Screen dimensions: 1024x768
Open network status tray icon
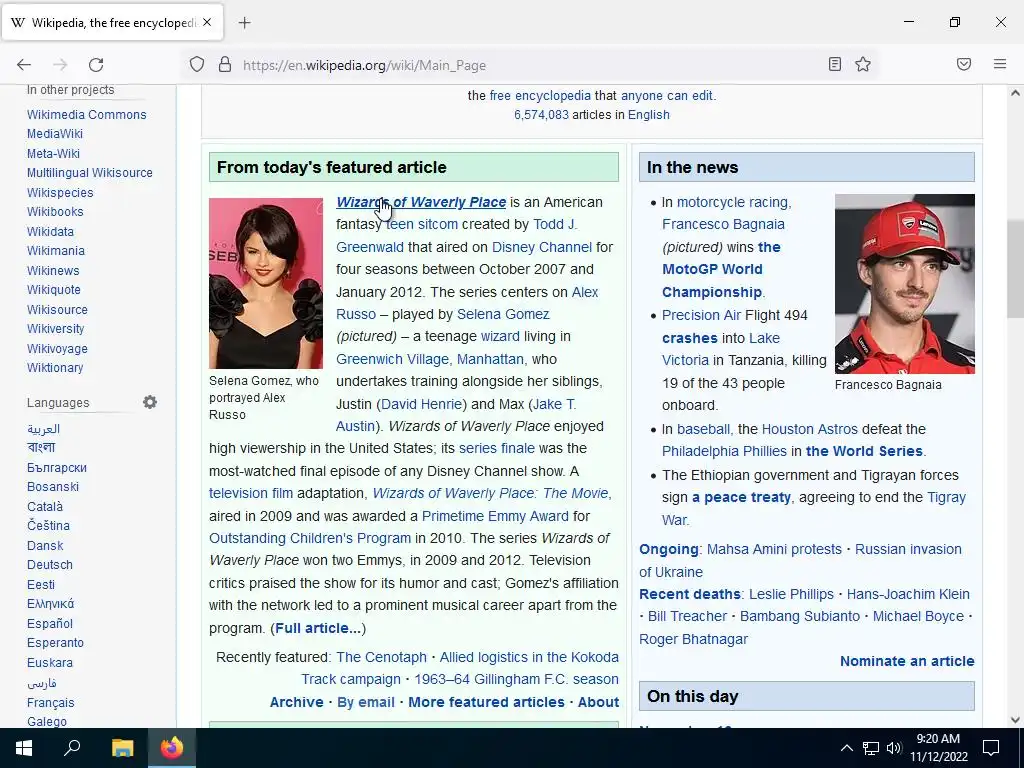[871, 748]
